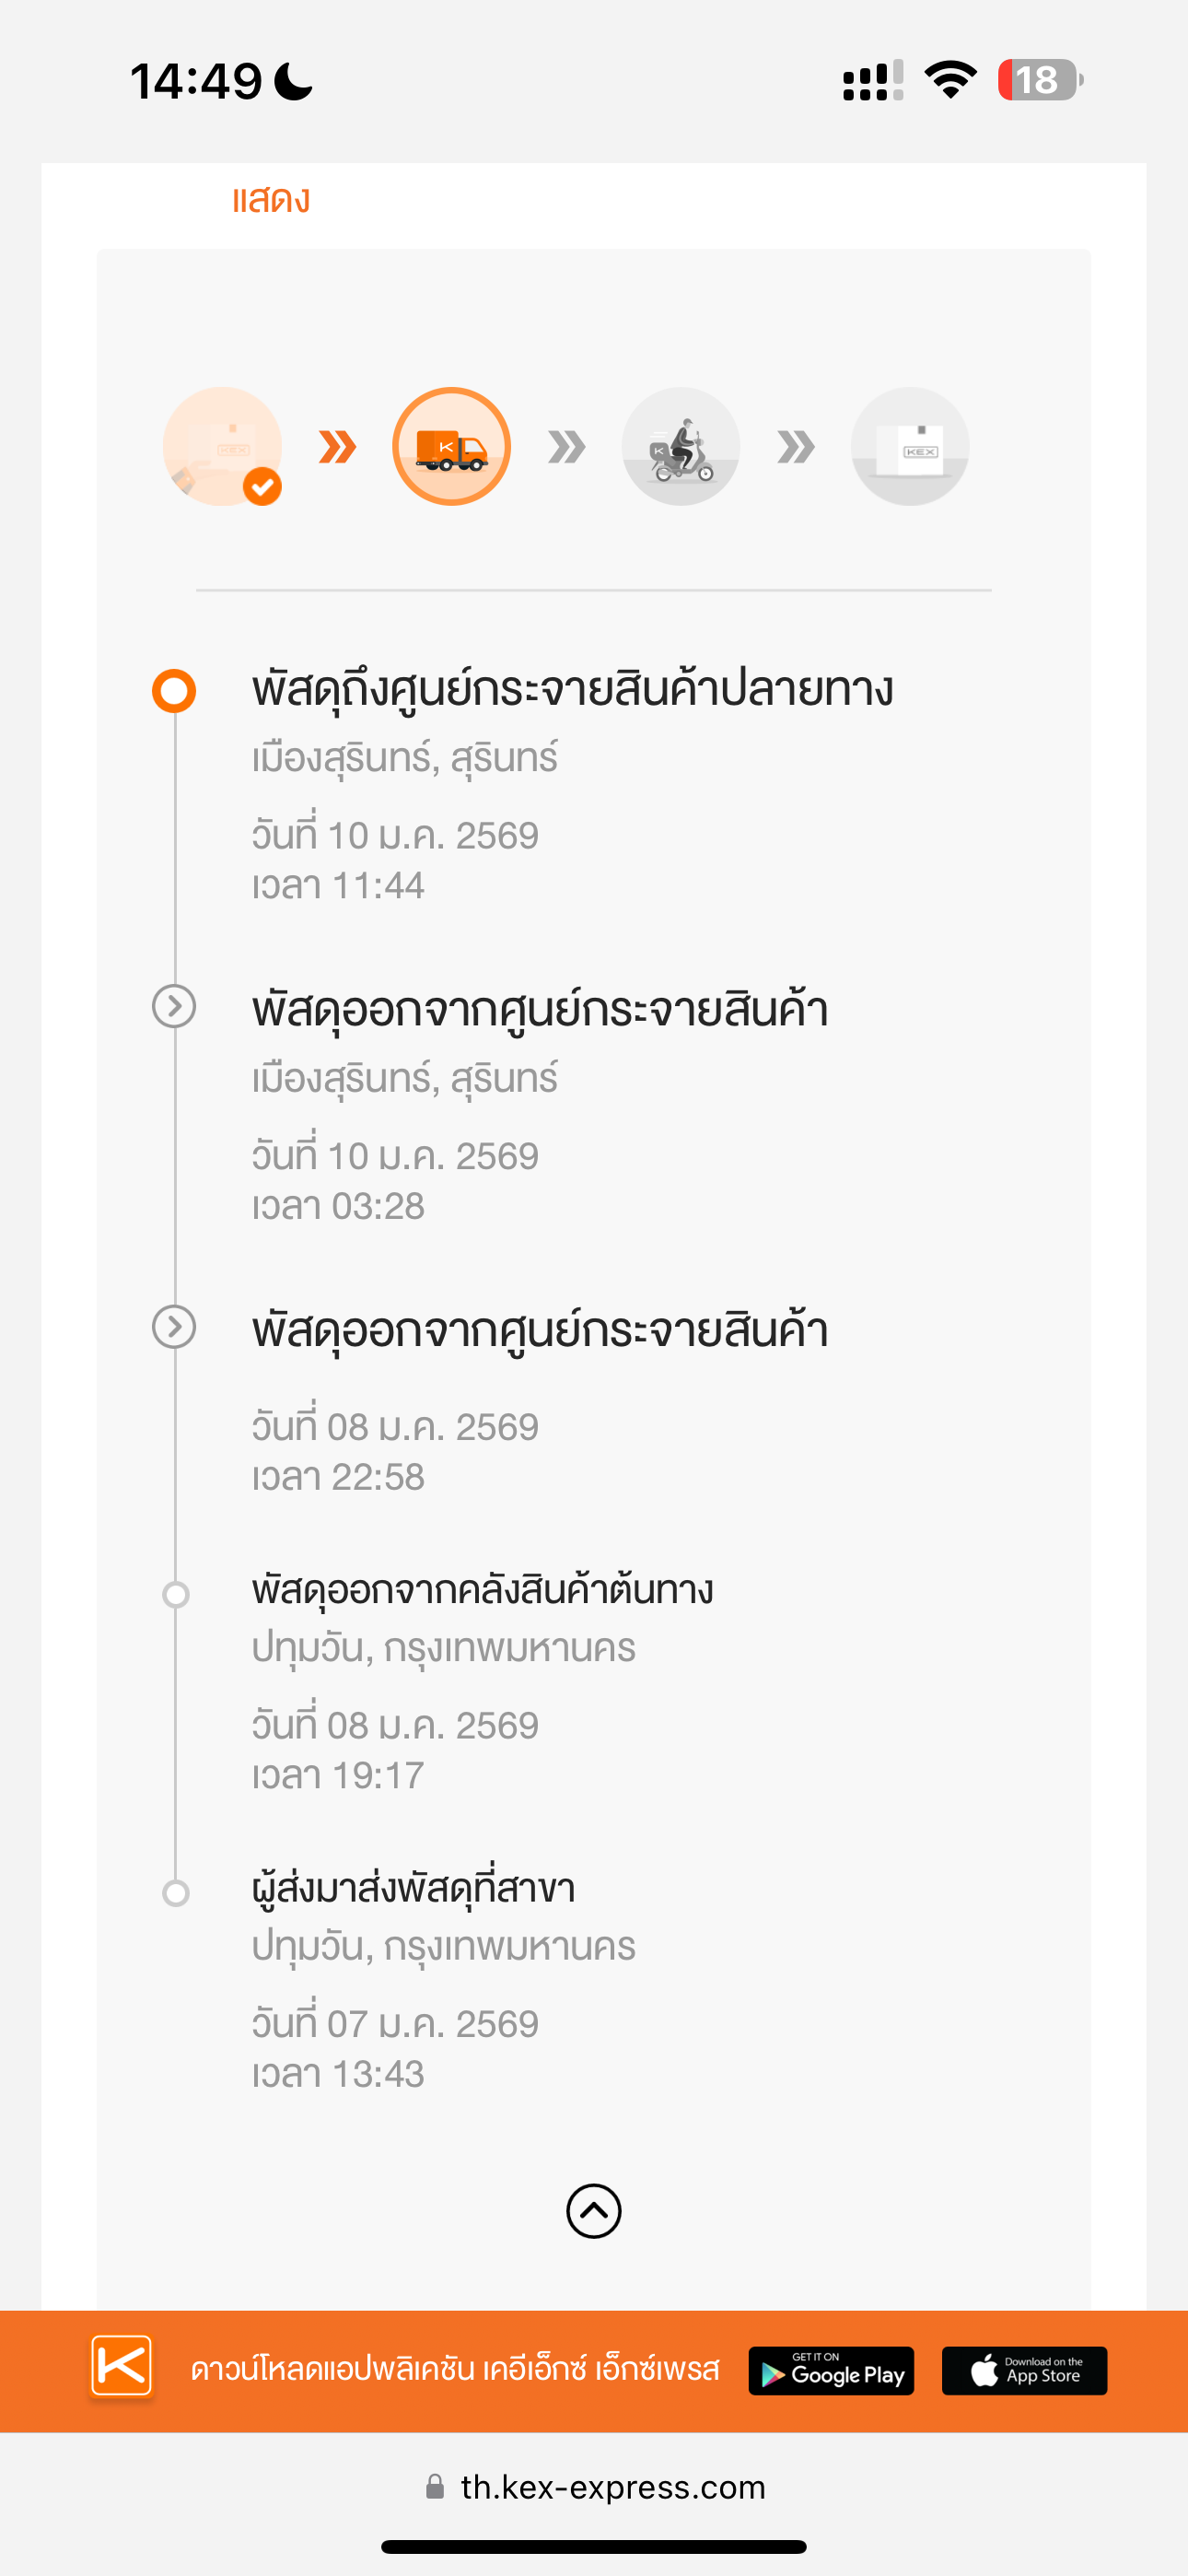Expand the 08 ม.ค. 22:58 event chevron
1188x2576 pixels.
click(x=174, y=1327)
